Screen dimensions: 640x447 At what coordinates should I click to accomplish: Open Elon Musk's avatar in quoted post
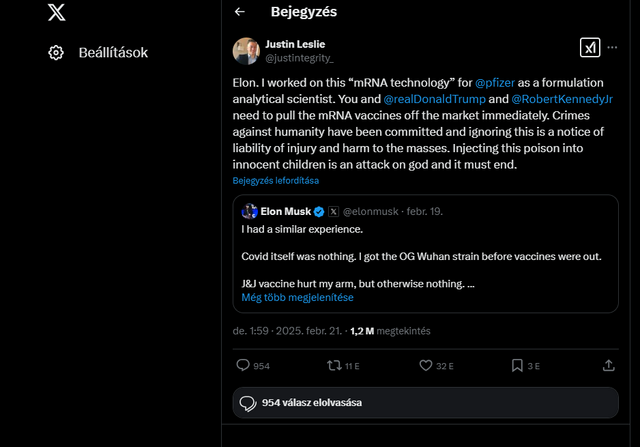[x=249, y=212]
